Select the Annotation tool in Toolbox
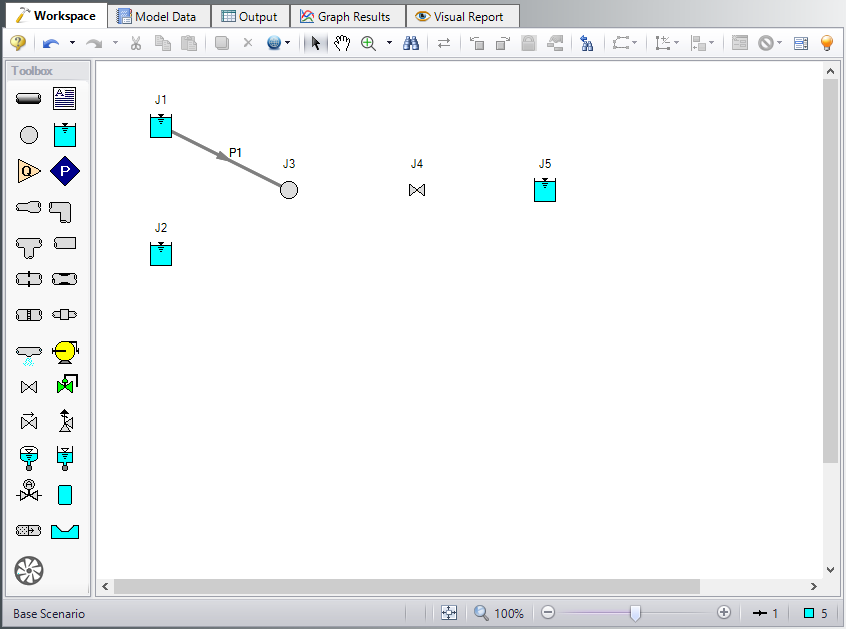 coord(65,99)
